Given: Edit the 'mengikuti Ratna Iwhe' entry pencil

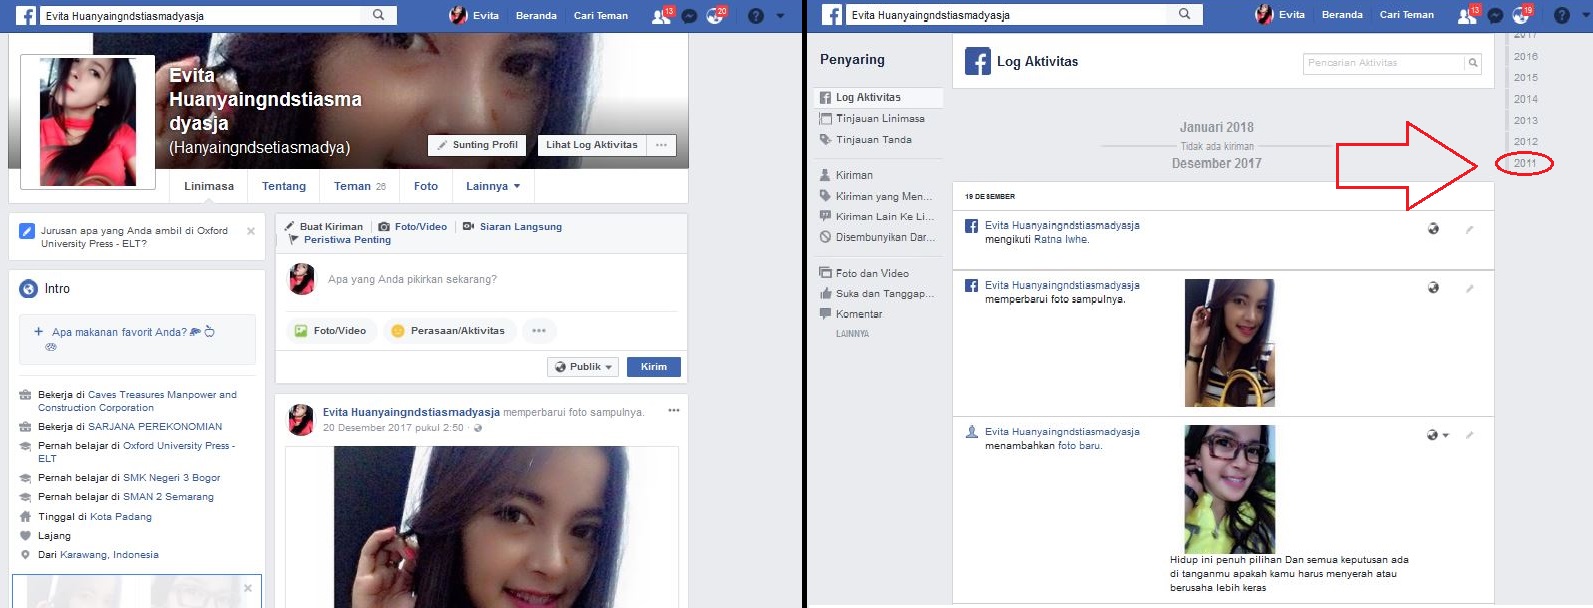Looking at the screenshot, I should (x=1469, y=230).
